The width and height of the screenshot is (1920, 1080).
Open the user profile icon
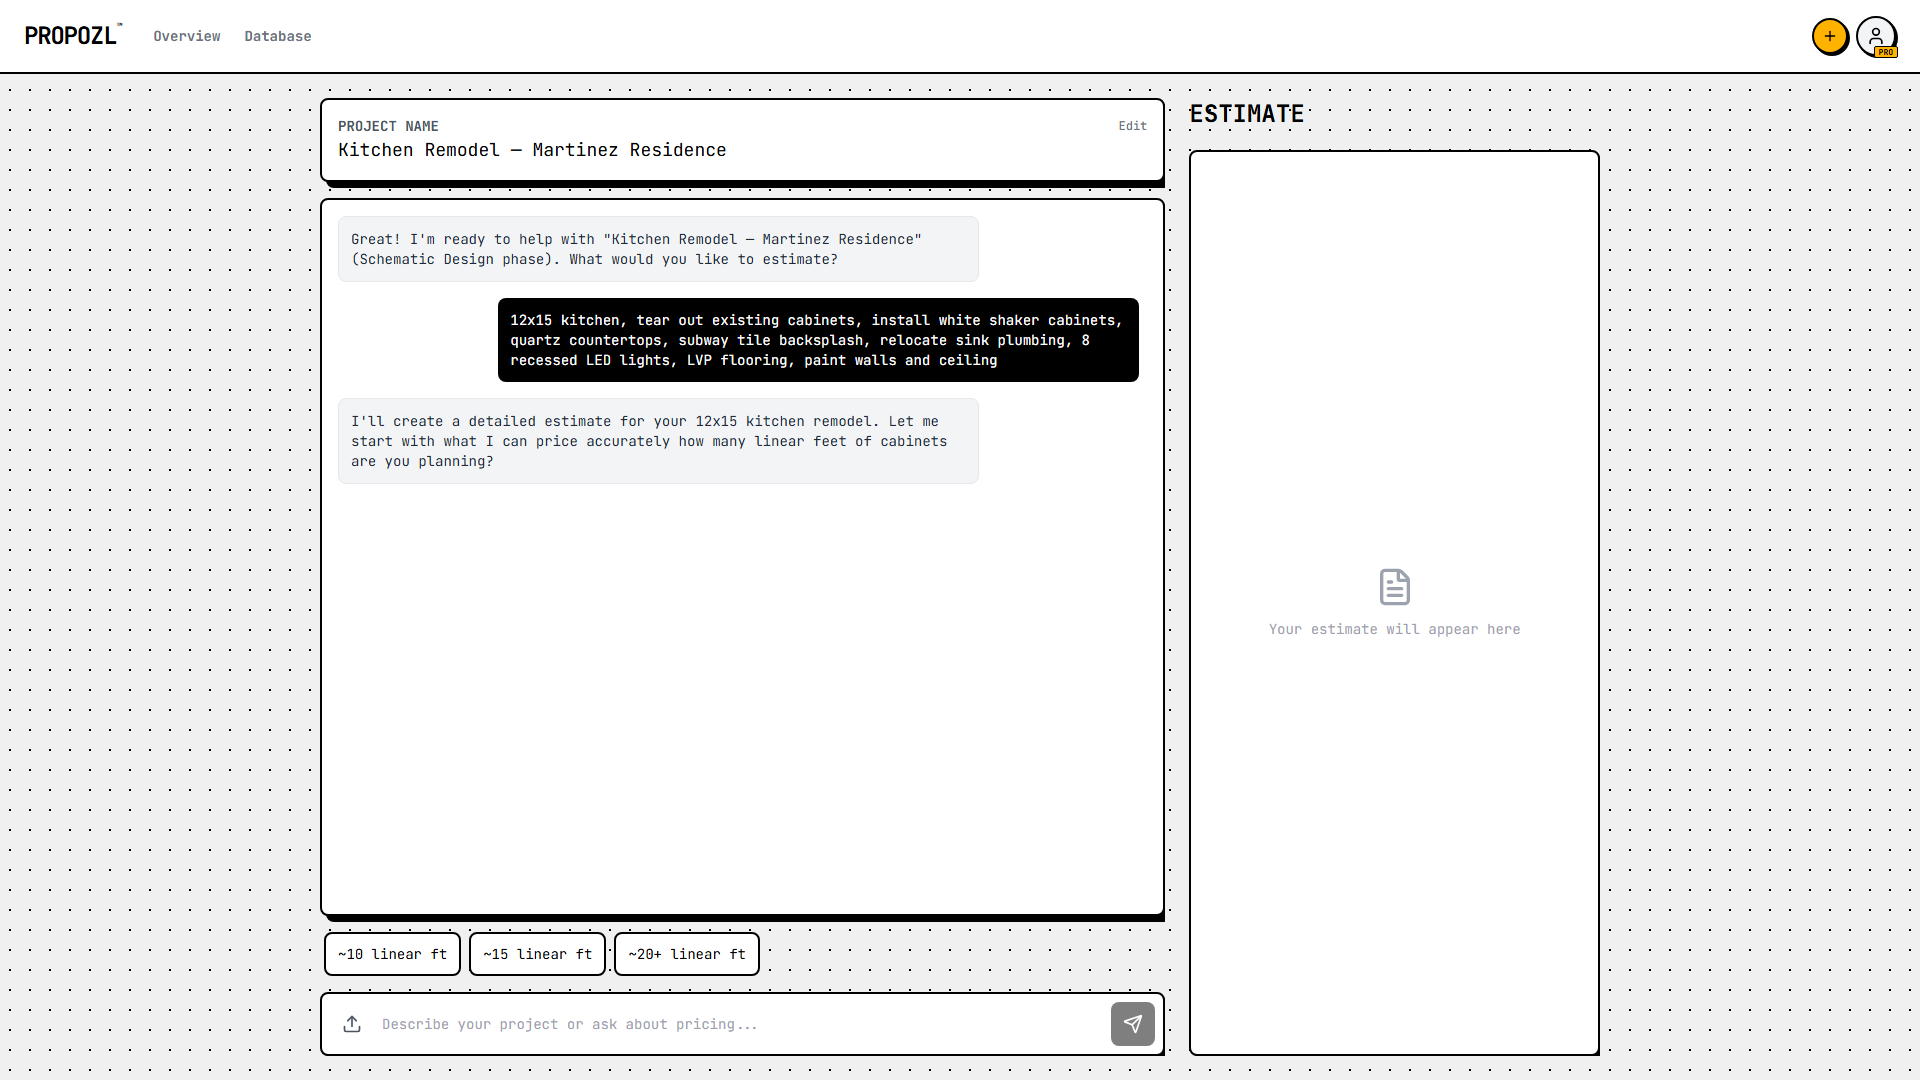coord(1875,35)
